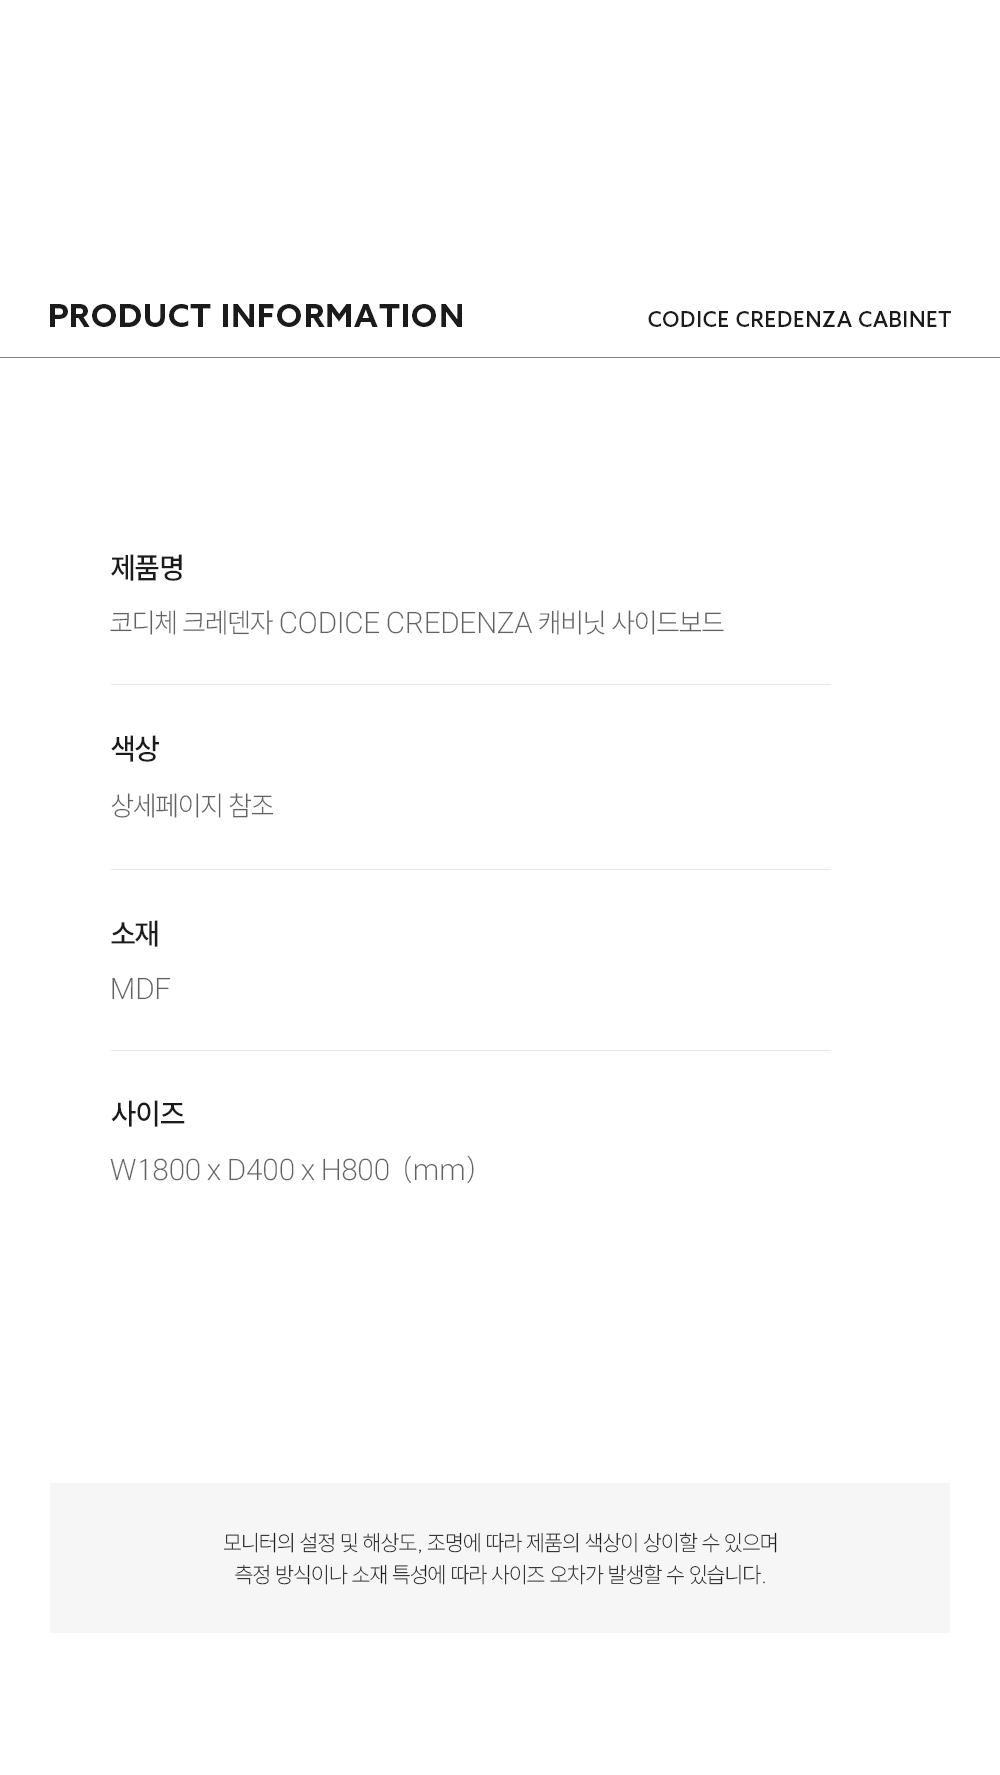Click the monitor settings notice first line
Screen dimensions: 1000x1775
pos(500,1543)
